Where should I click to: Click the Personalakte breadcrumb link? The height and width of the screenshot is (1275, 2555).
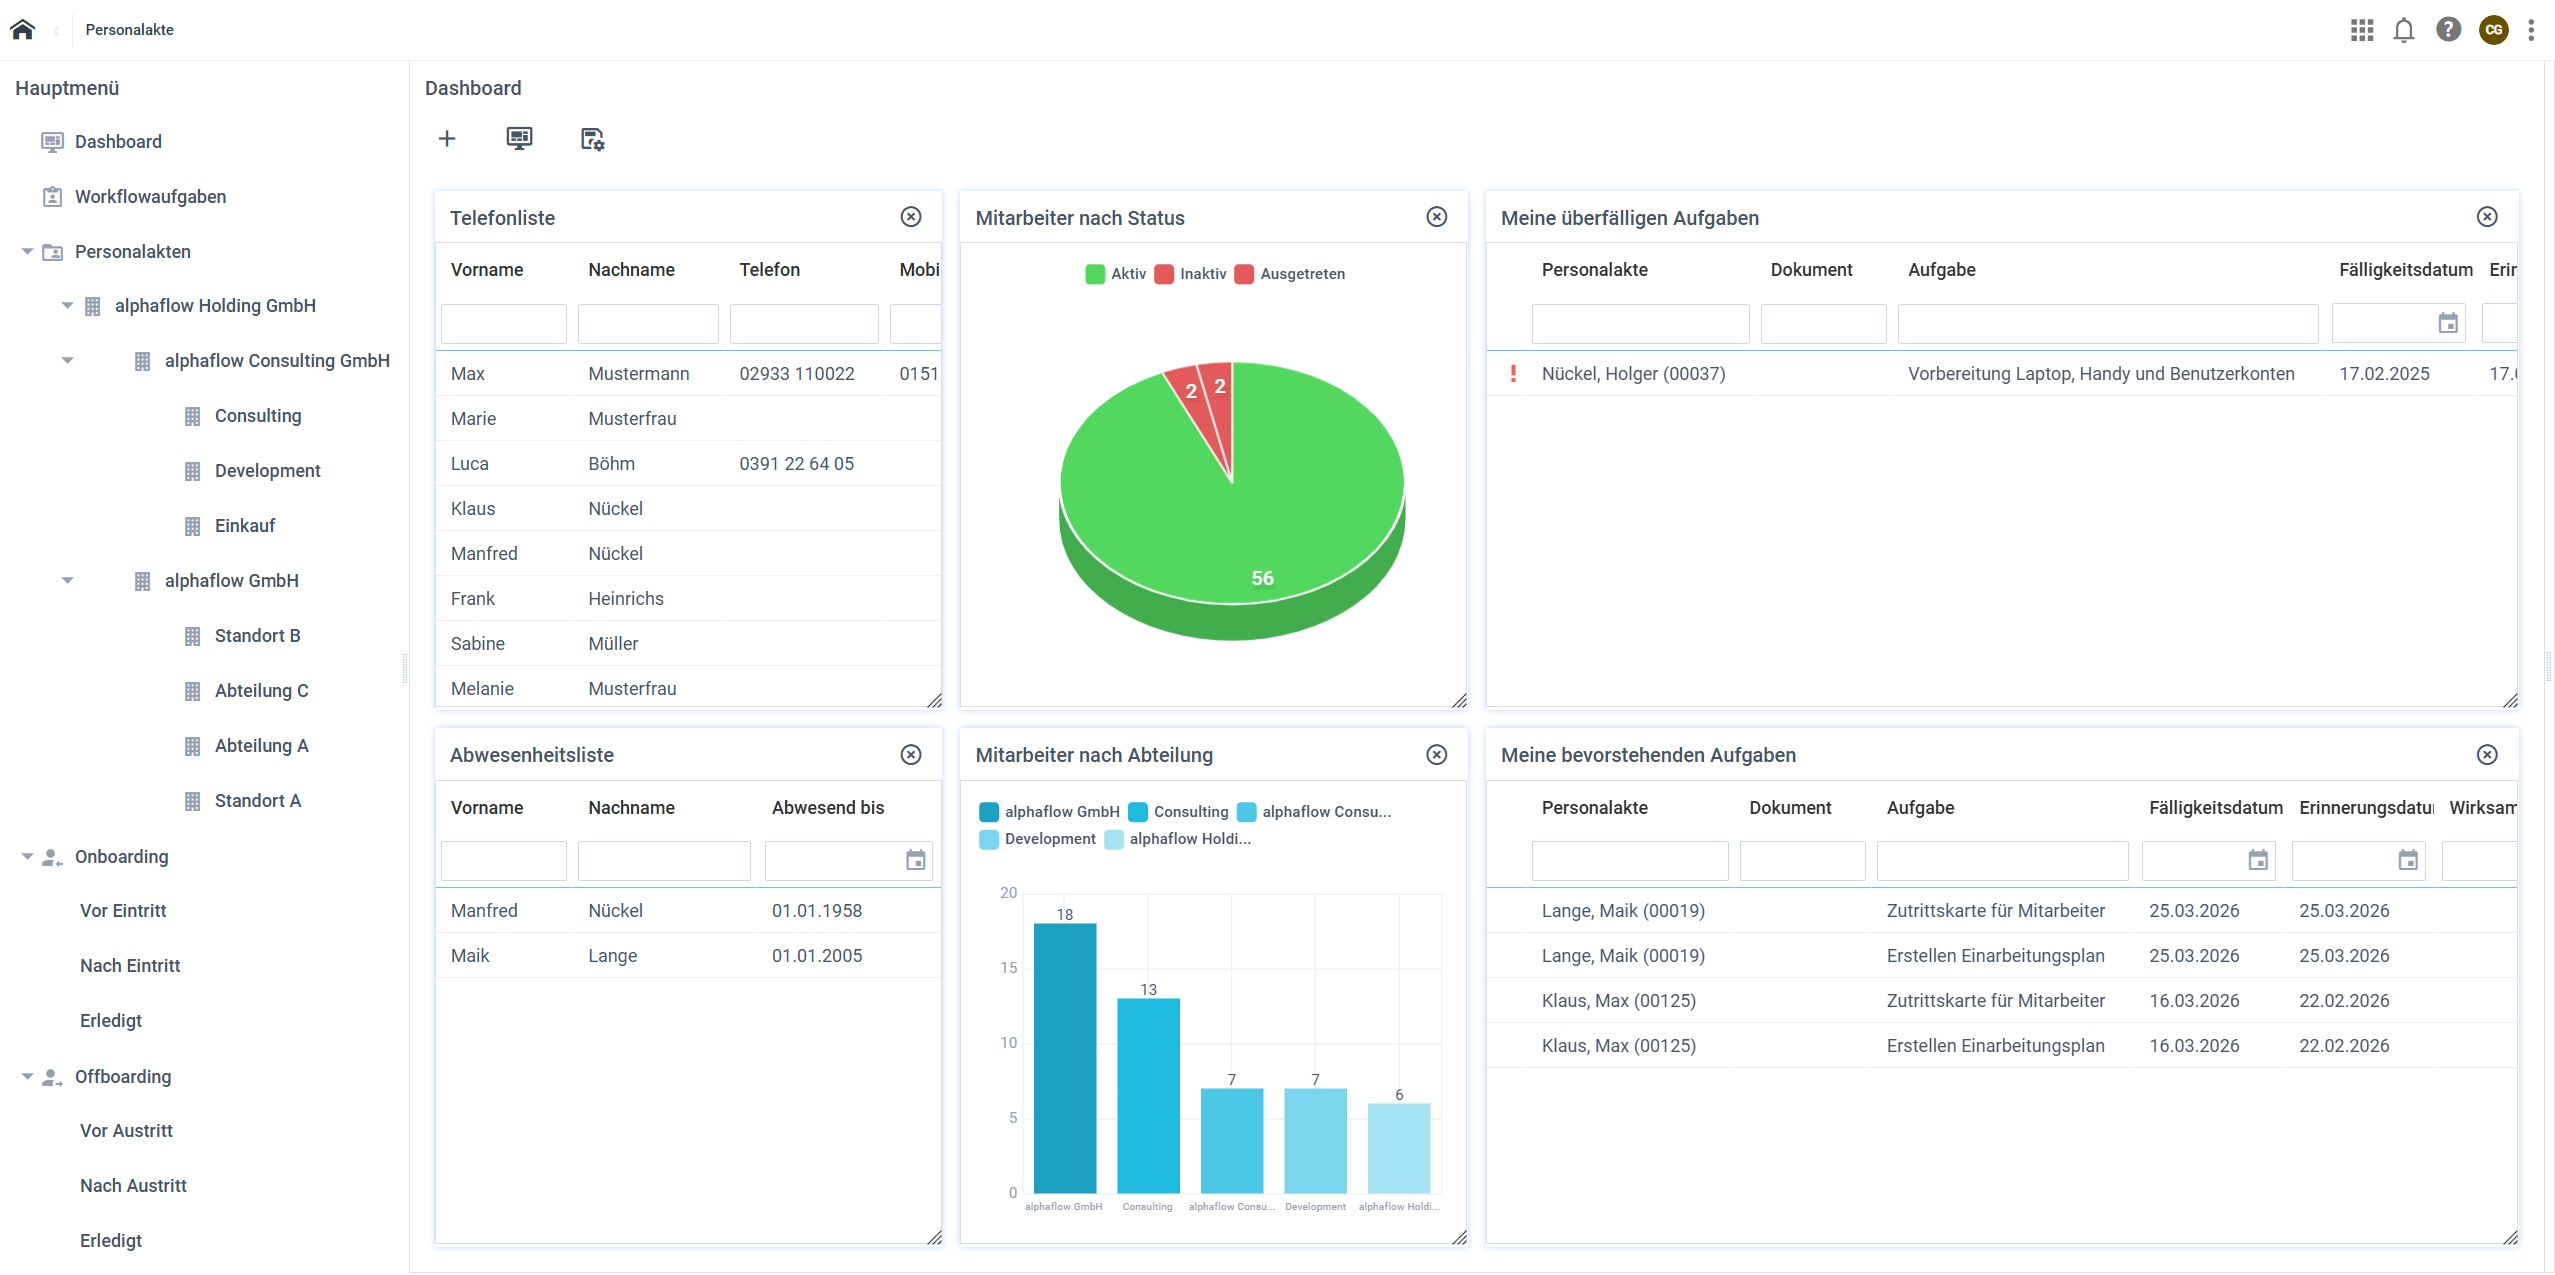[129, 30]
